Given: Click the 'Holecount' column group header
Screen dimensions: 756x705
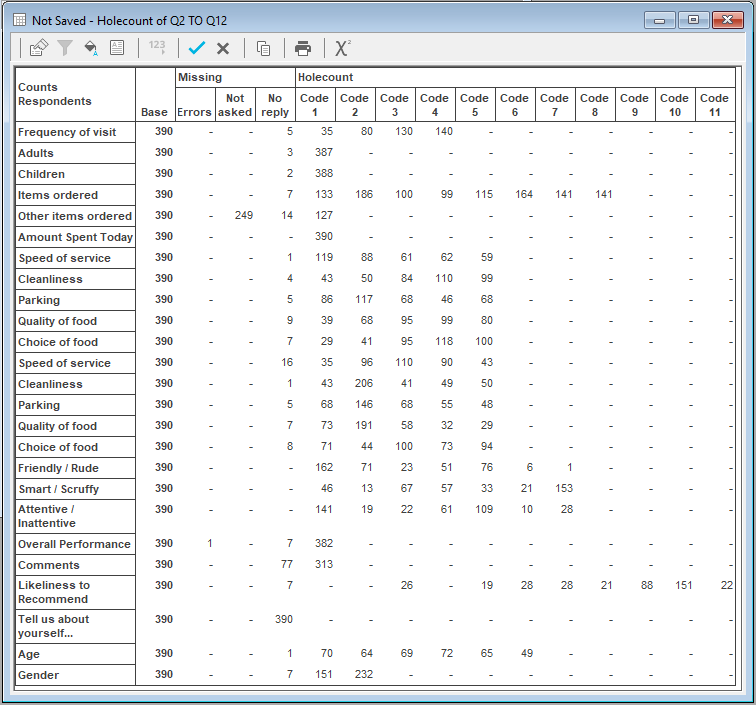Looking at the screenshot, I should point(325,77).
